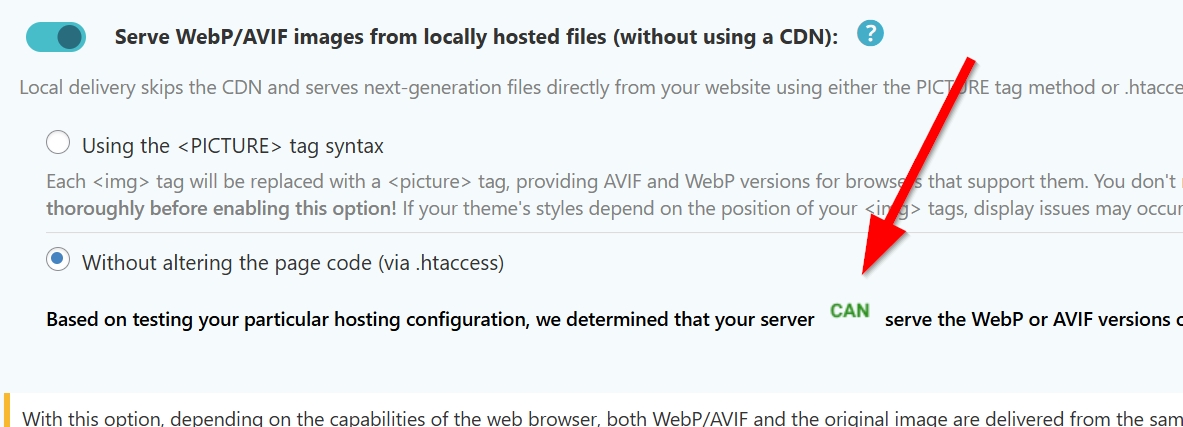Select the PICTURE tag syntax radio button

click(58, 143)
